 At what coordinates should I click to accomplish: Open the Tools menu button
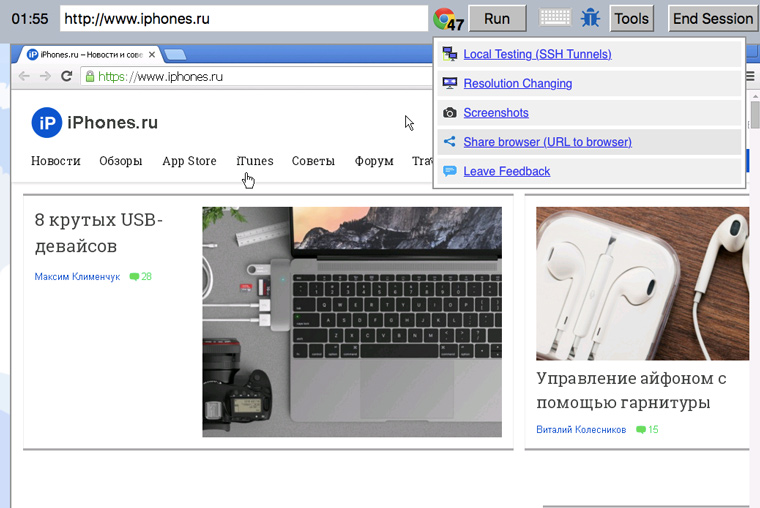[x=631, y=18]
